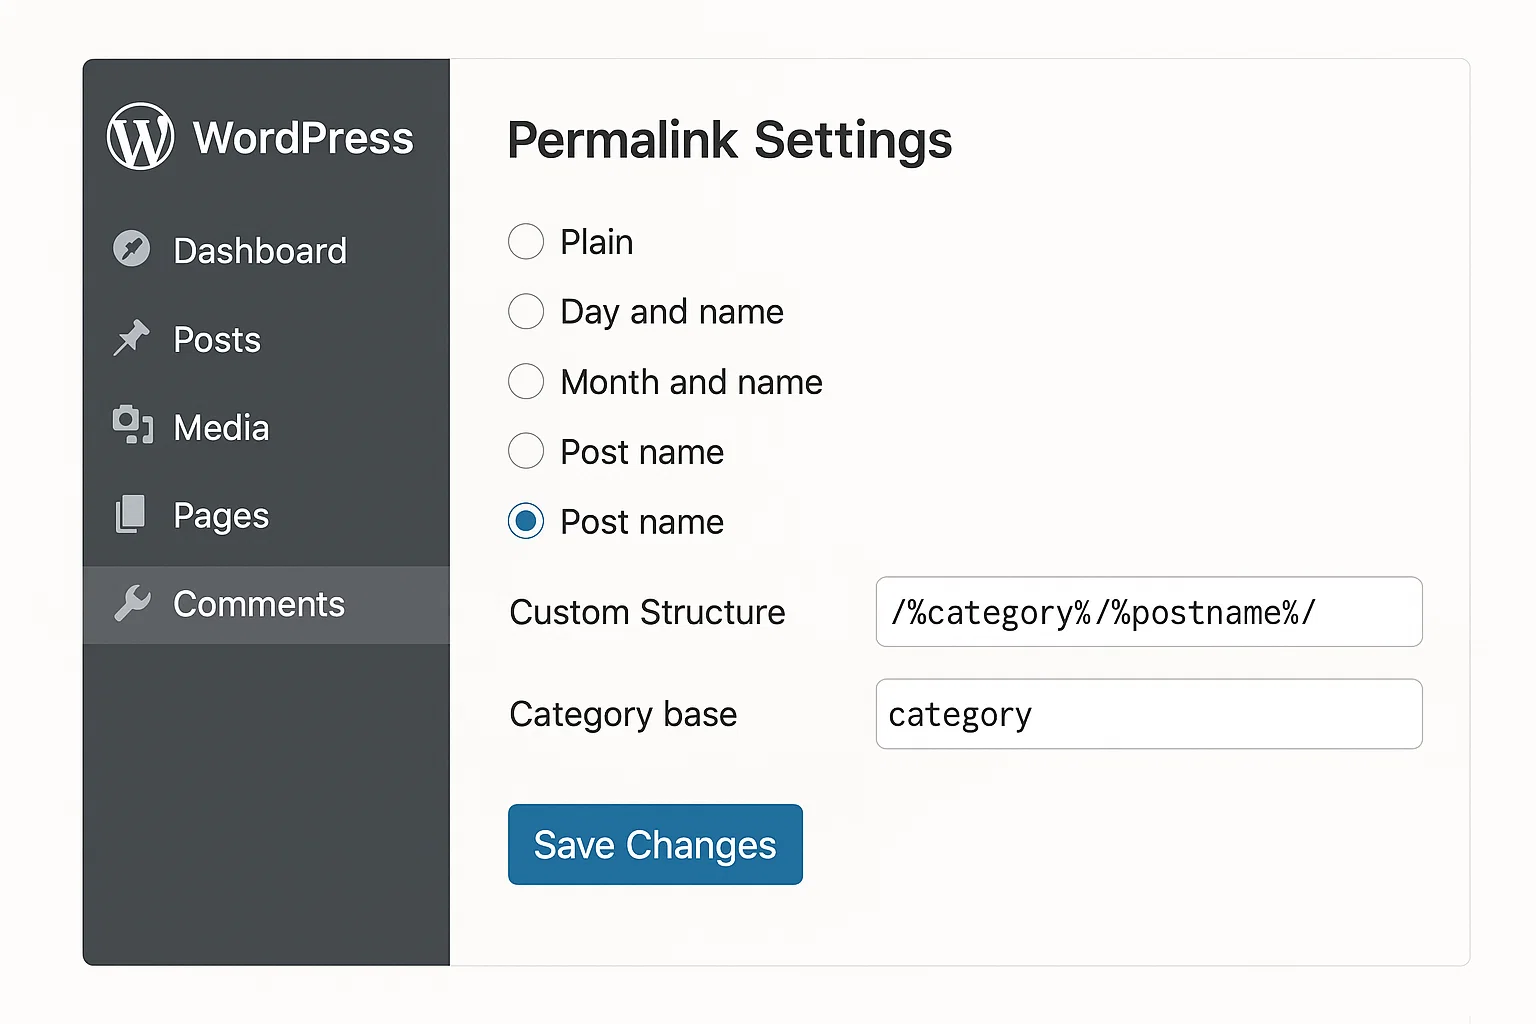Select the Media menu entry
Screen dimensions: 1536x1024
click(220, 427)
